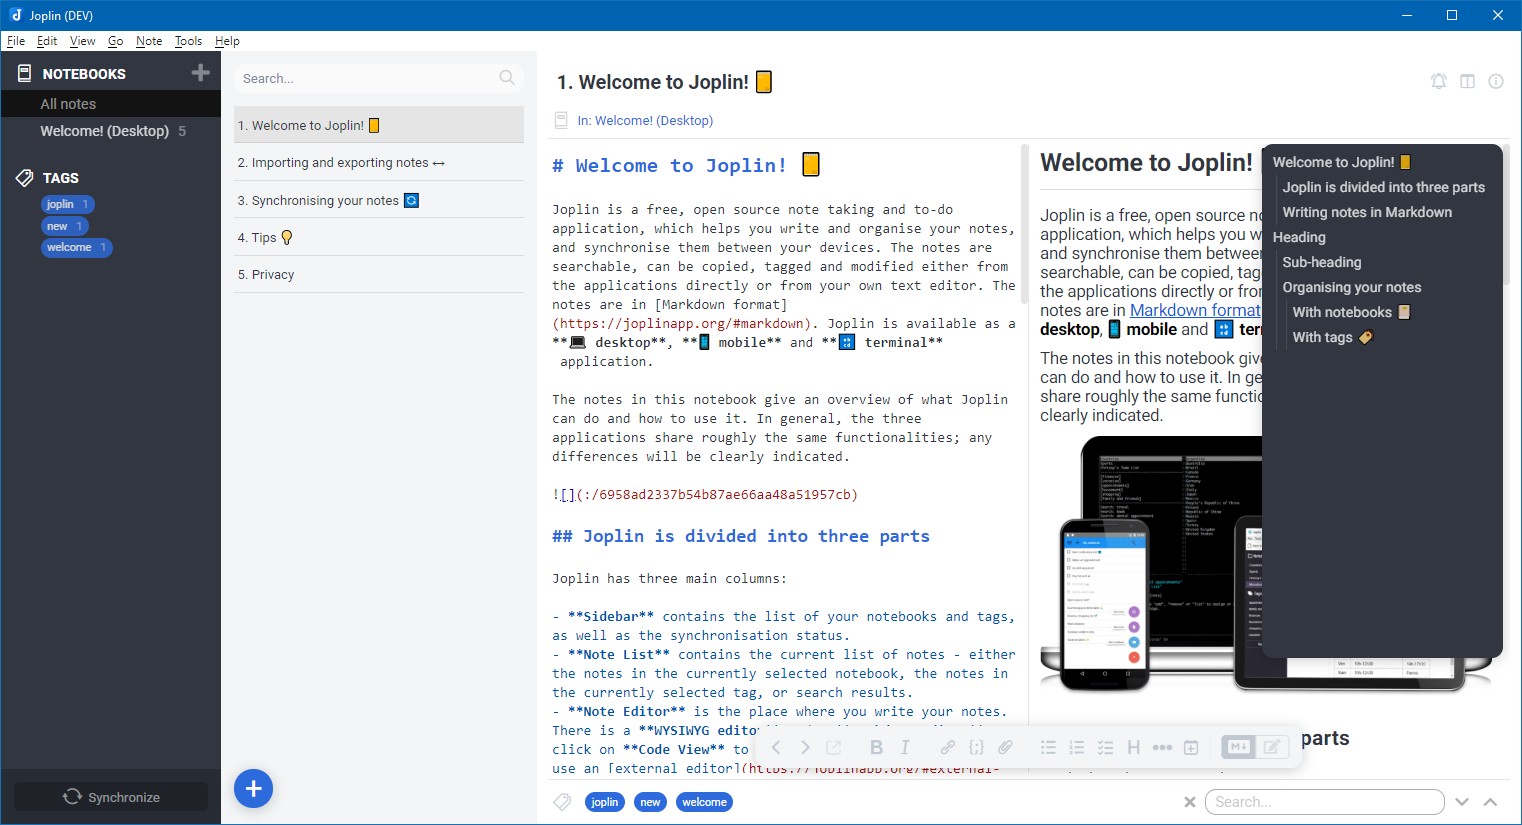This screenshot has width=1522, height=825.
Task: Start synchronisation with Synchronize button
Action: [111, 796]
